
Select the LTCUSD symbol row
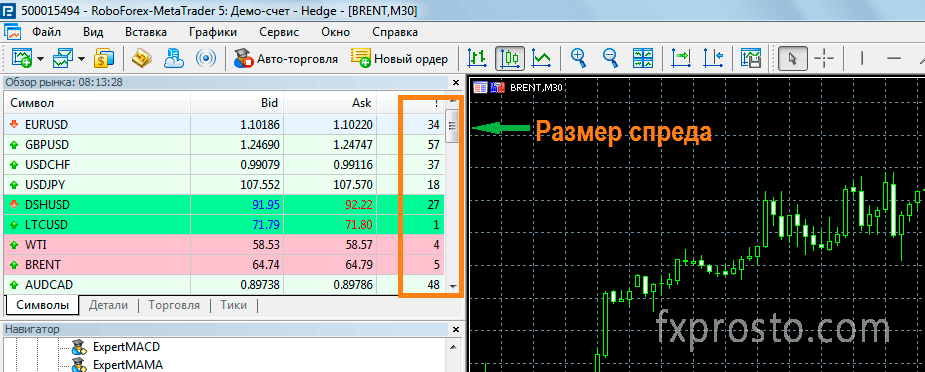225,225
